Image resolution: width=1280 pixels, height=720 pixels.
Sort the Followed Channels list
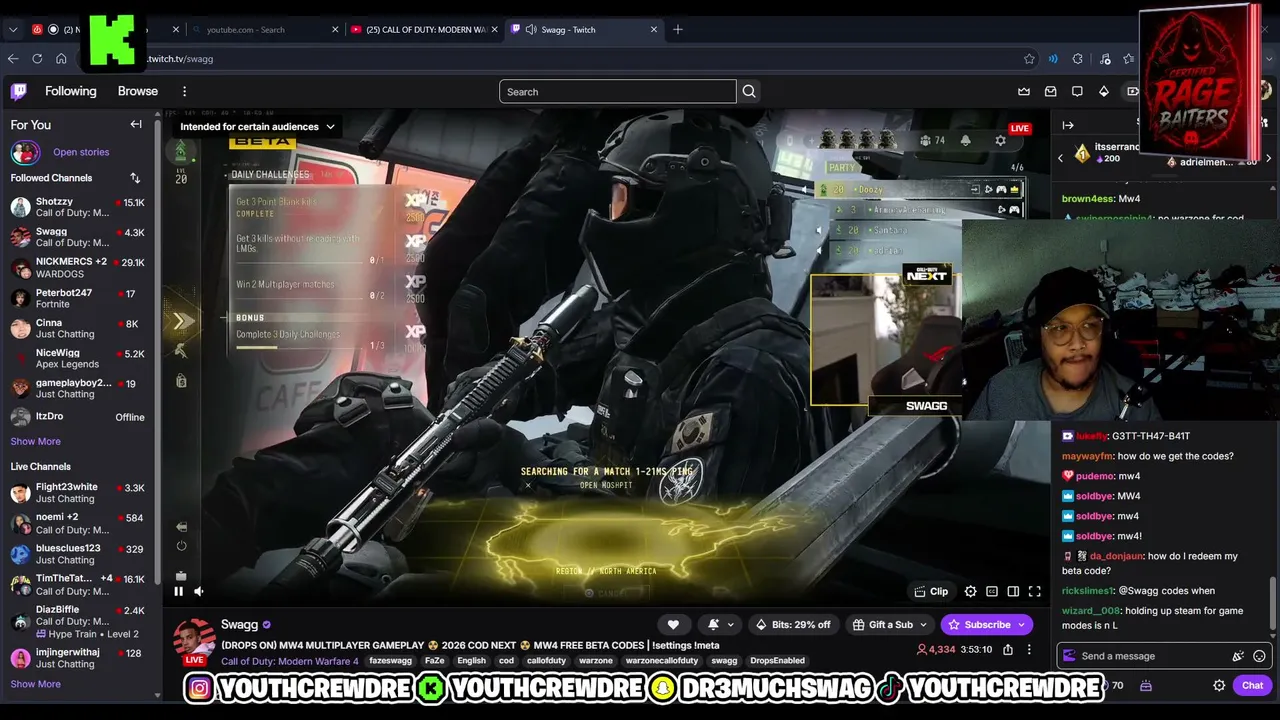point(135,178)
